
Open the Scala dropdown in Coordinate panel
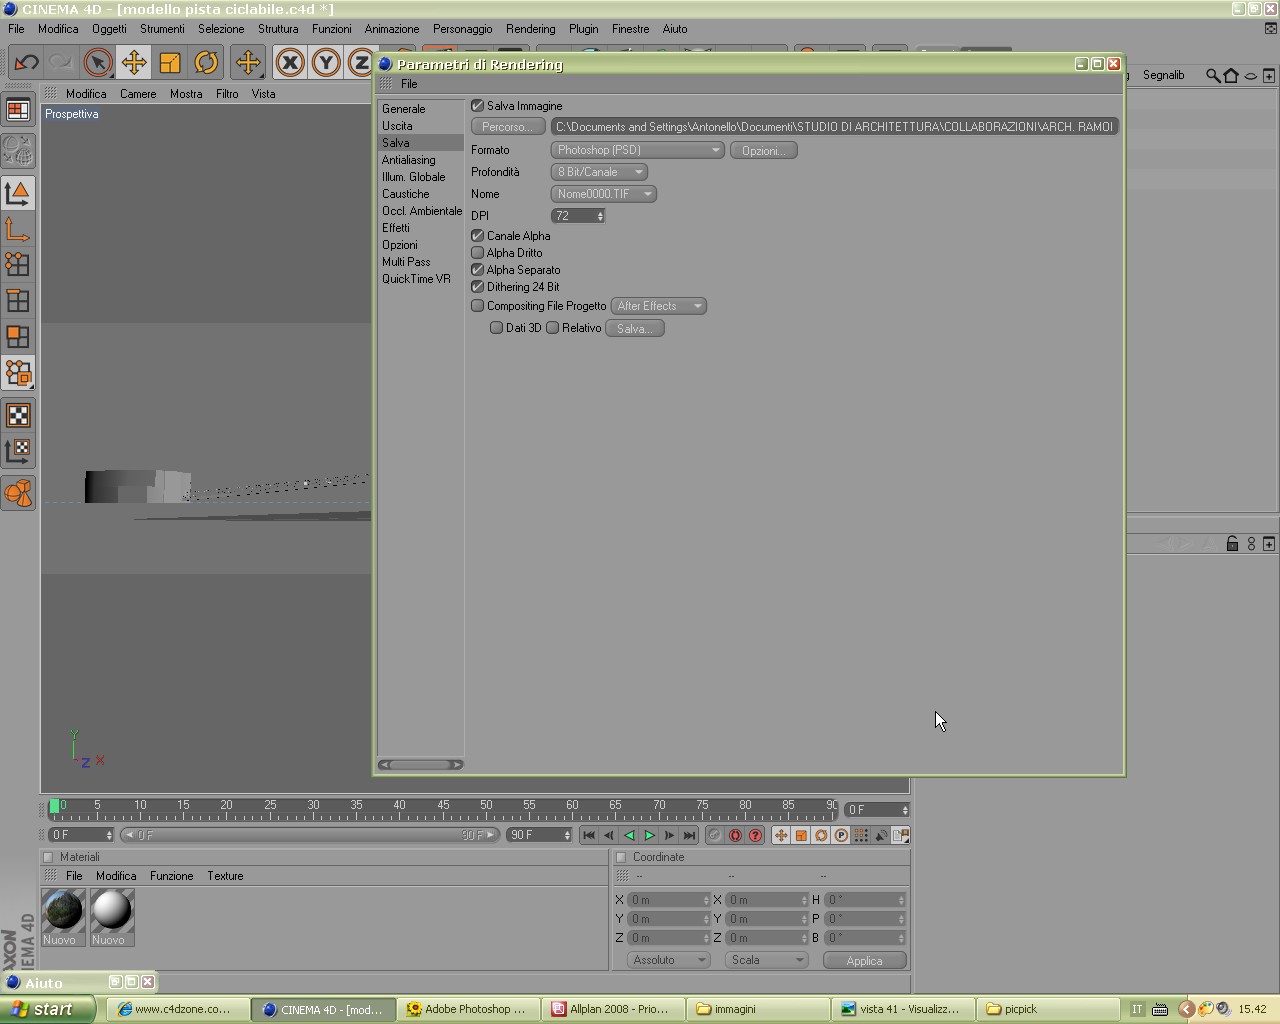tap(766, 960)
